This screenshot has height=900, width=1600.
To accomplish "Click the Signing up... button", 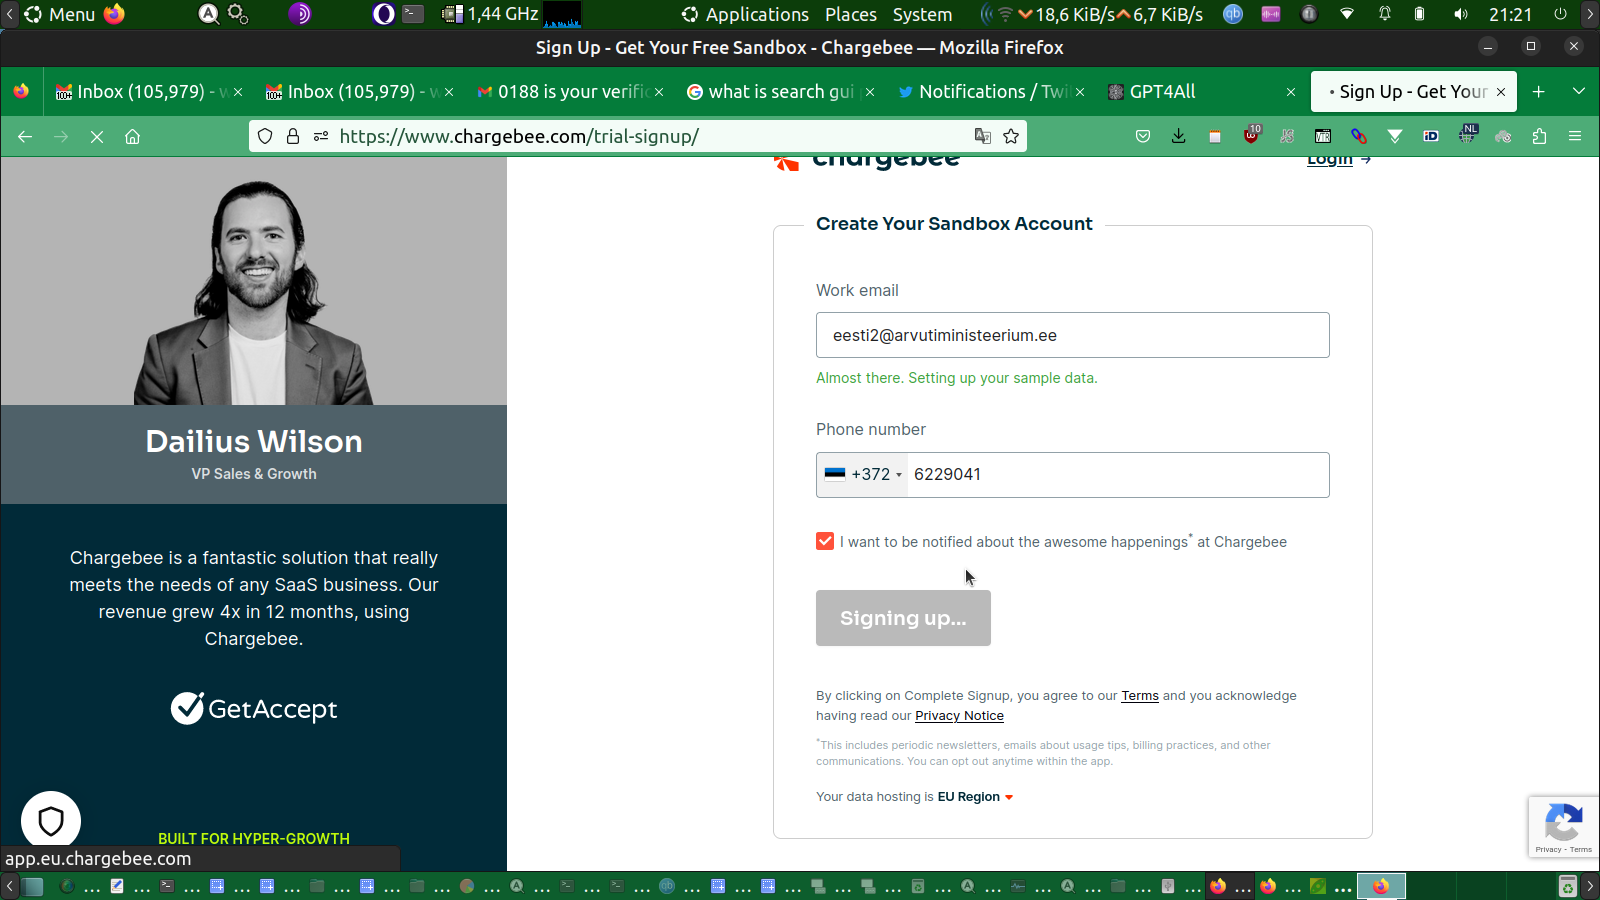I will coord(903,618).
